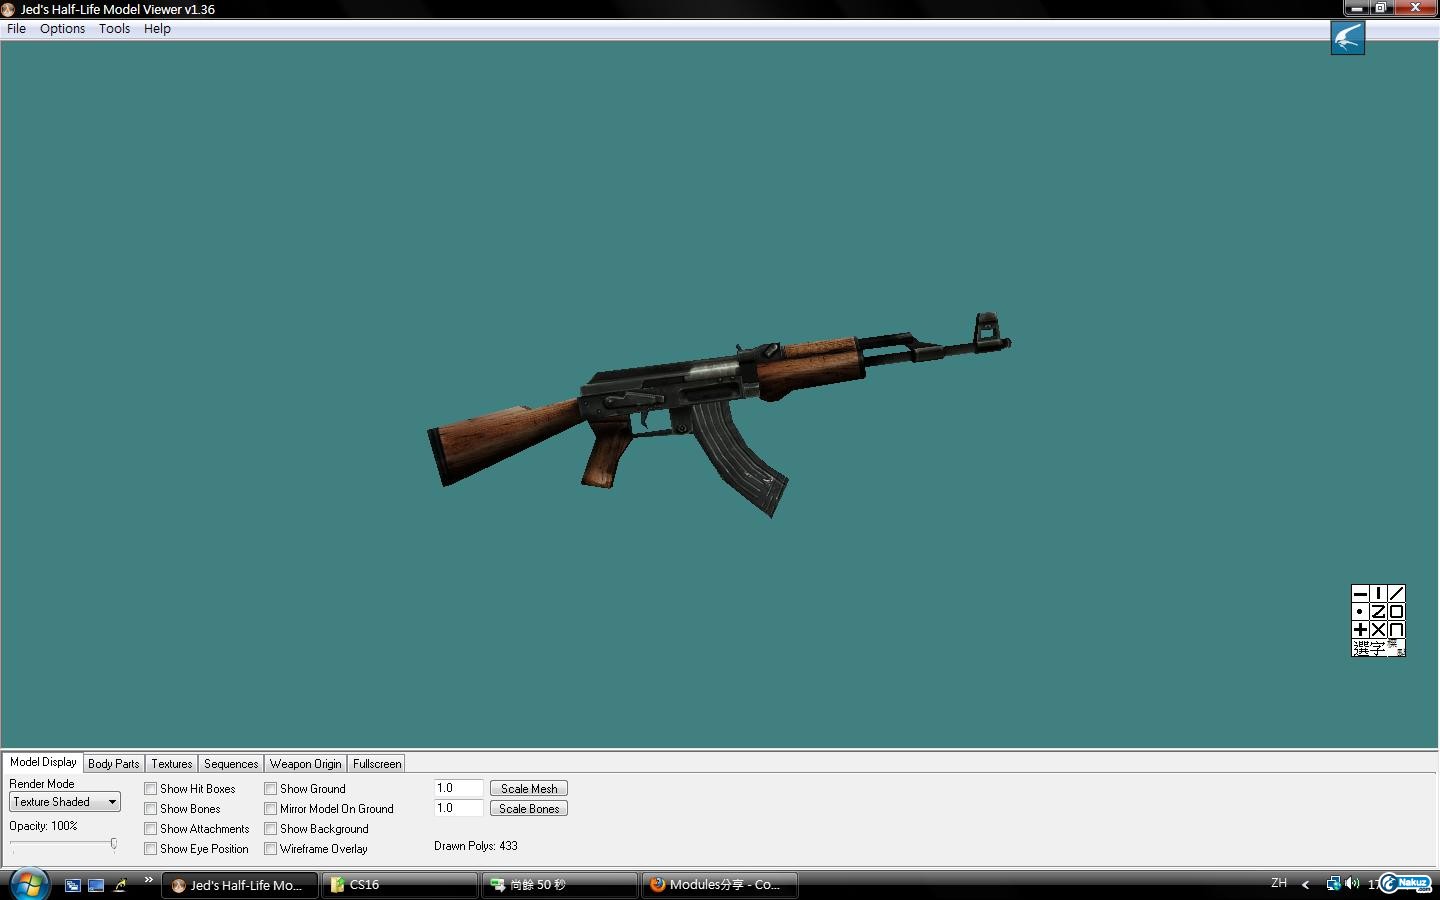Tick the Show Eye Position checkbox

150,848
